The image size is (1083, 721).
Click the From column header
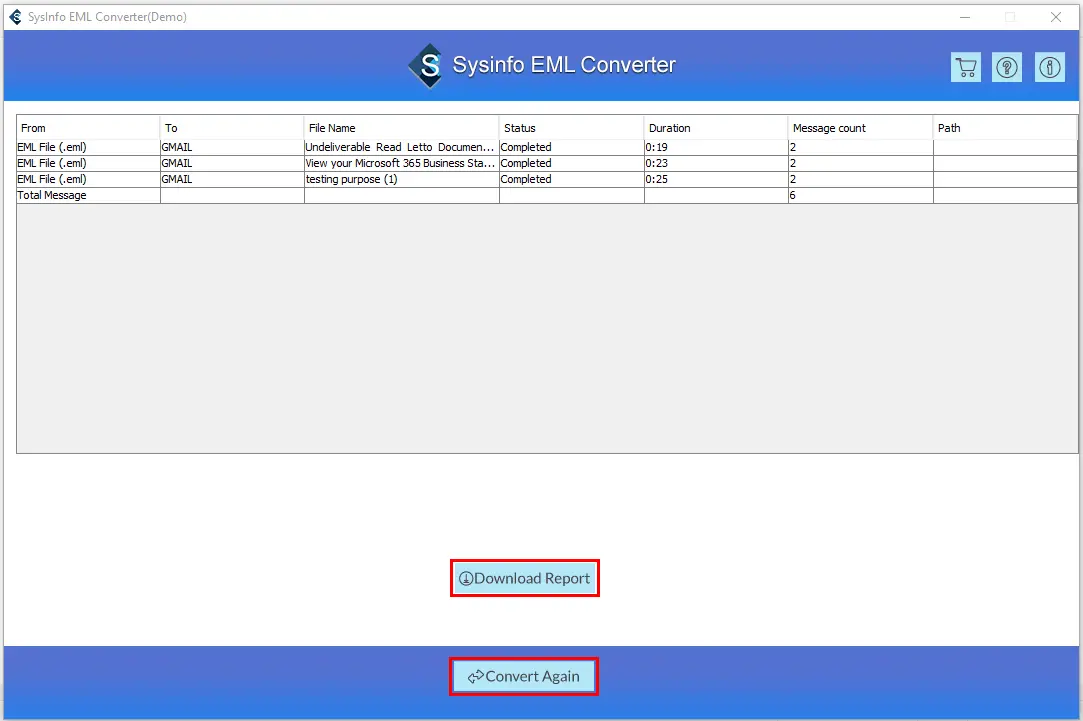coord(88,128)
